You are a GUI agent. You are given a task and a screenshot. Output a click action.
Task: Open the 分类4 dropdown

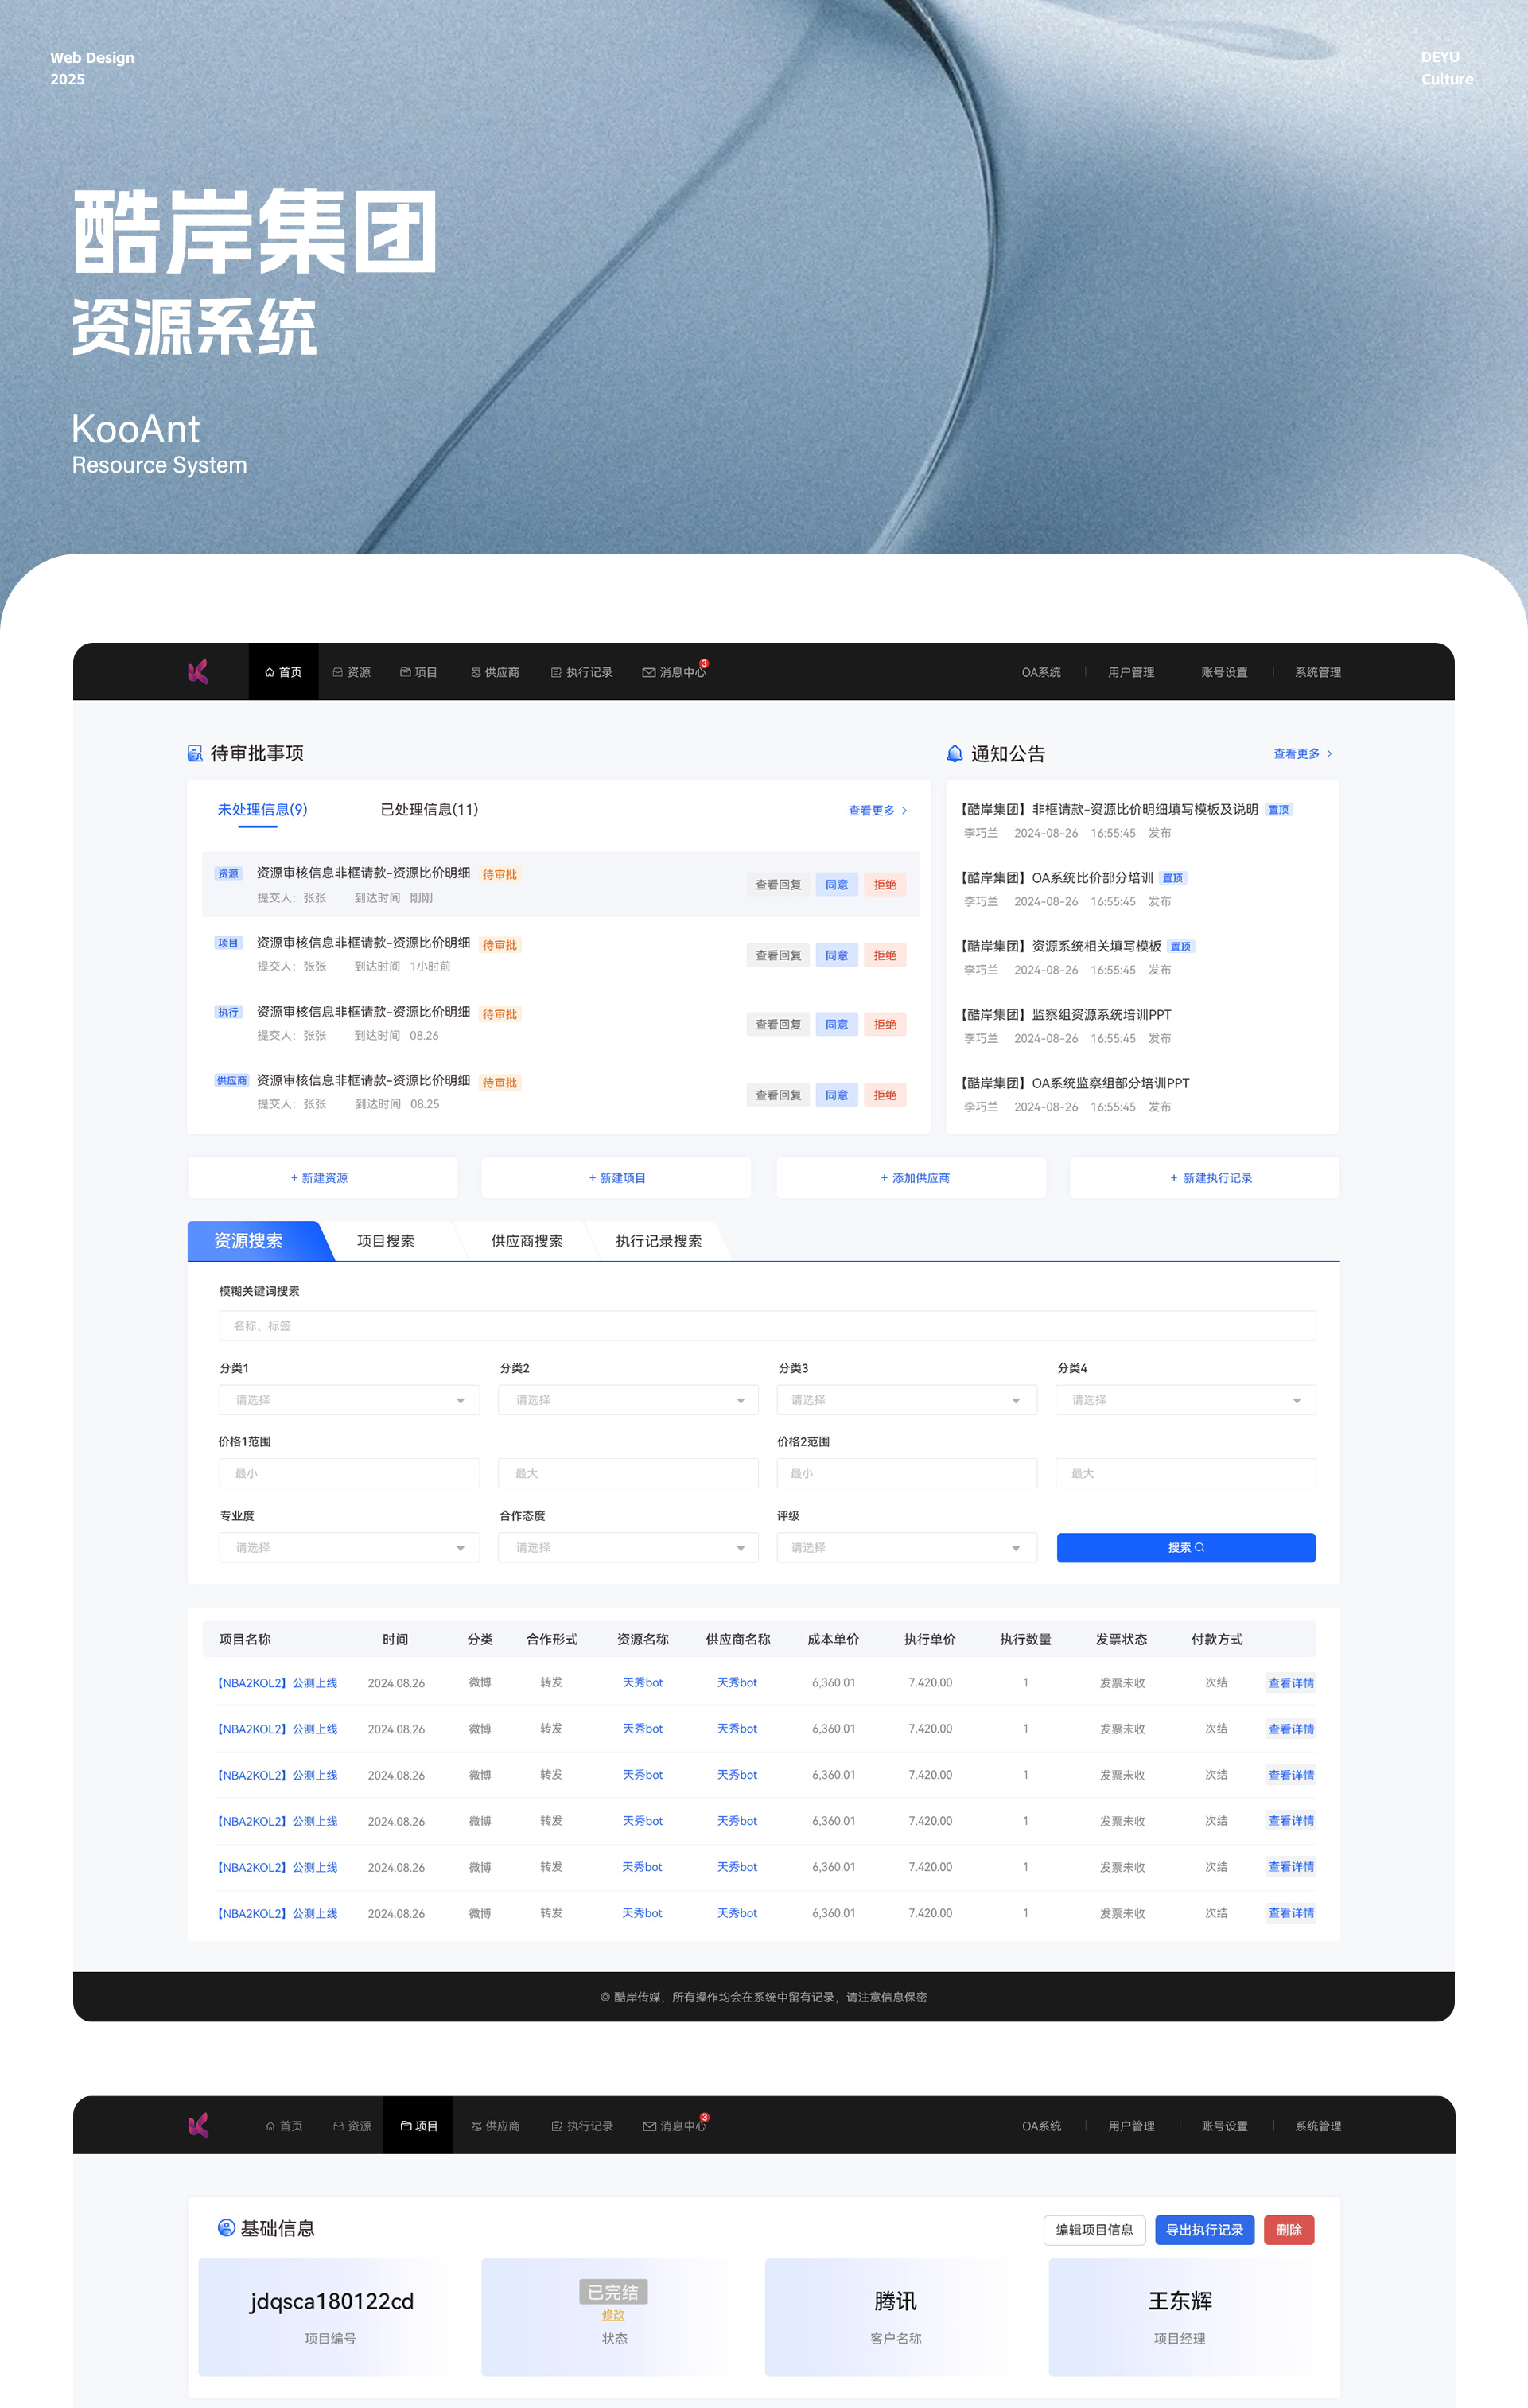coord(1185,1400)
